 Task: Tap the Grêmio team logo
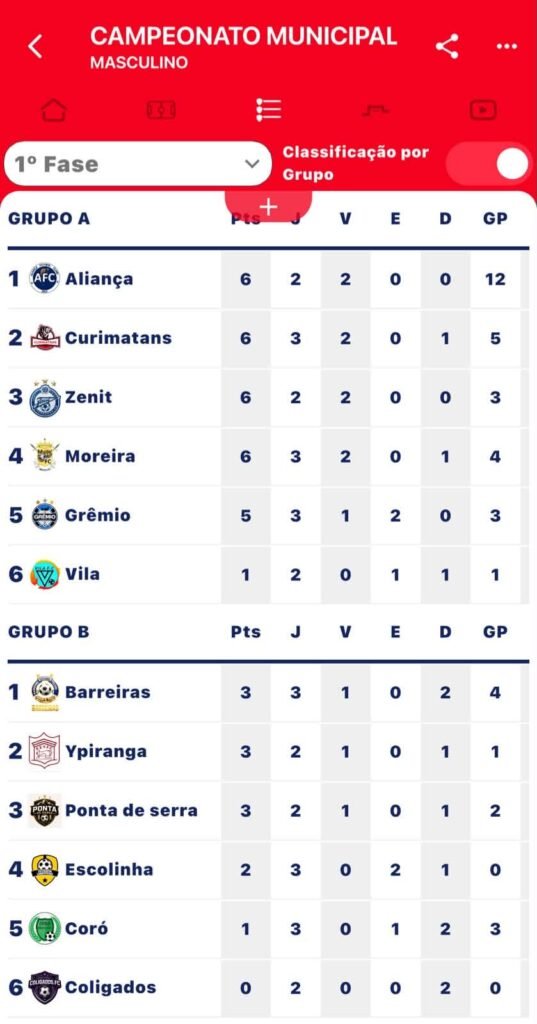(45, 515)
